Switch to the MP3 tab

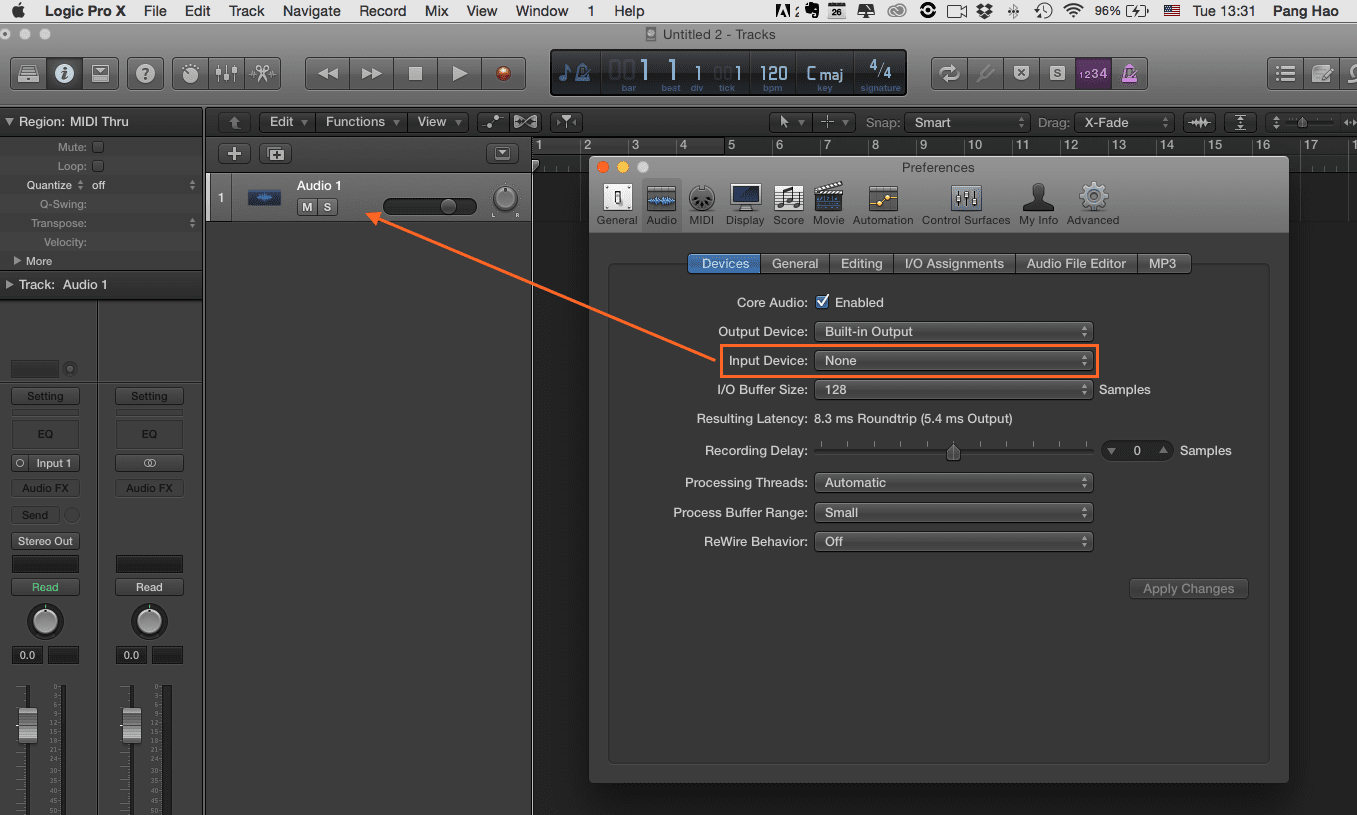click(1163, 263)
